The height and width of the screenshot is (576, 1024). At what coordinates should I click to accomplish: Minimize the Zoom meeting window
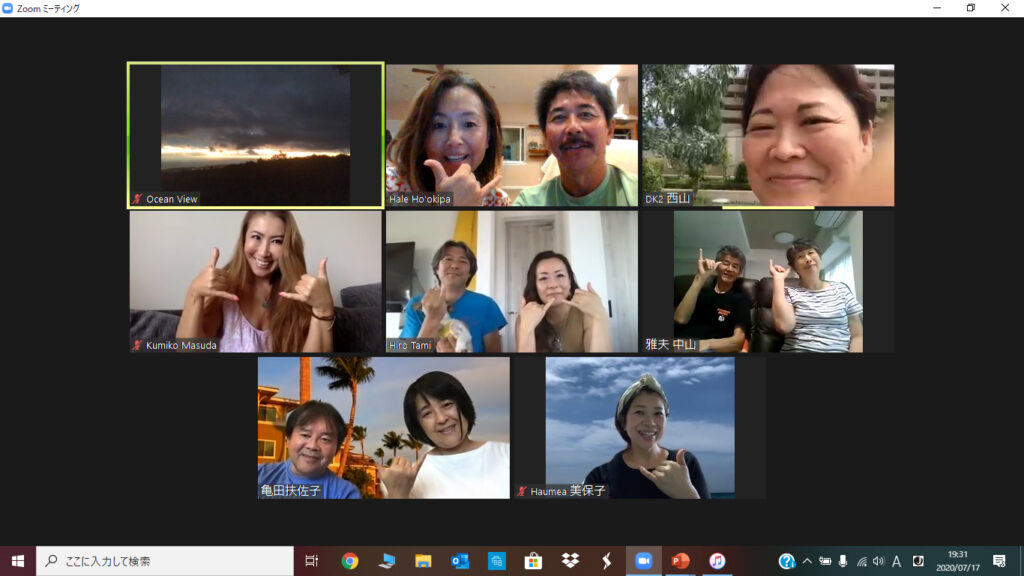pos(937,8)
